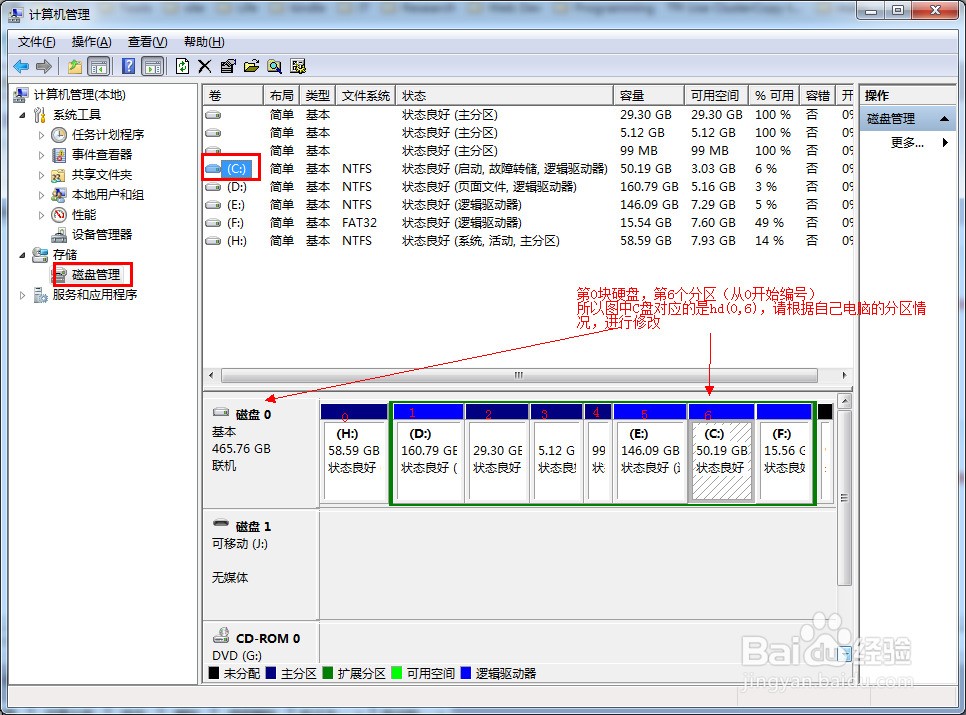Click the Help question mark toolbar icon
This screenshot has width=966, height=715.
(128, 66)
